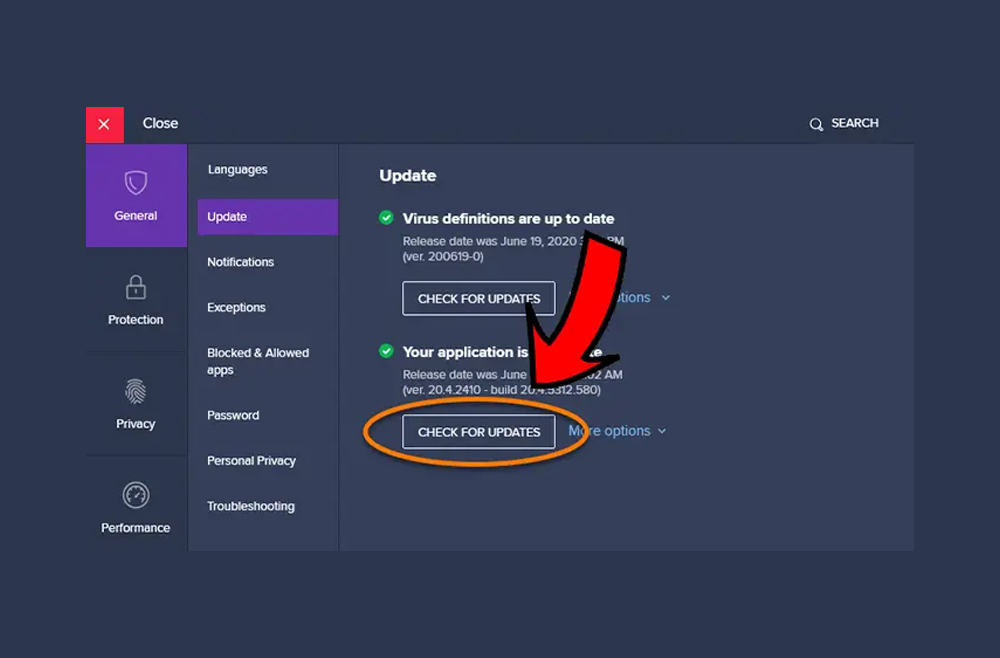The height and width of the screenshot is (658, 1000).
Task: Click green checkmark beside virus definitions status
Action: [x=386, y=217]
